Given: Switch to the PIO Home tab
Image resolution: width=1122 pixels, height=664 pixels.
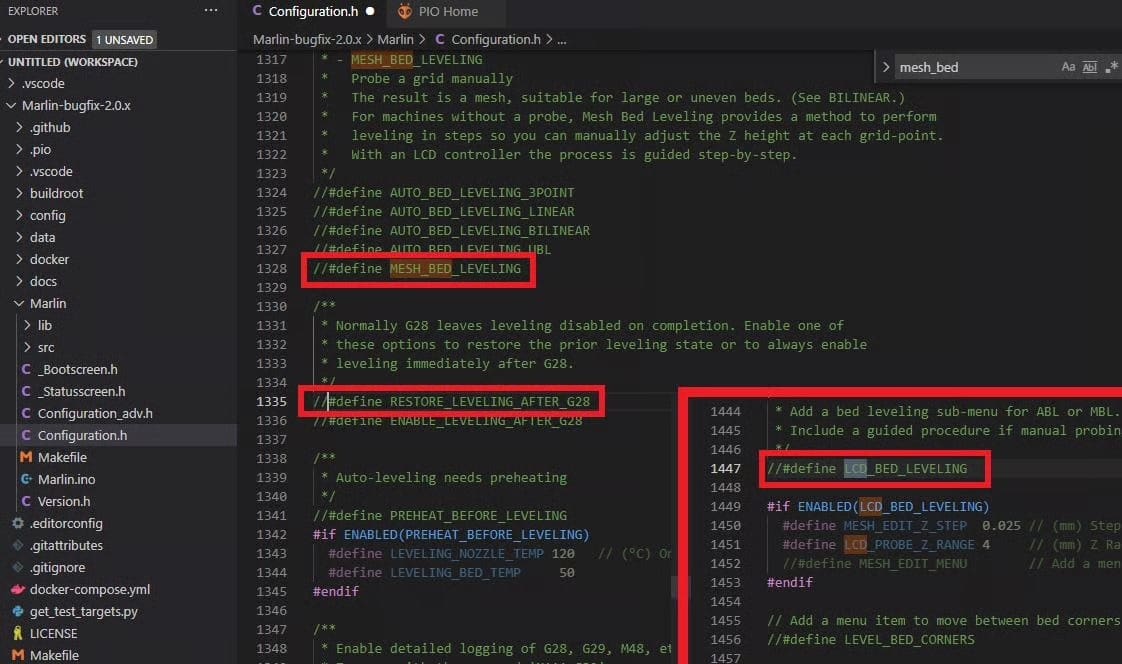Looking at the screenshot, I should [x=447, y=11].
